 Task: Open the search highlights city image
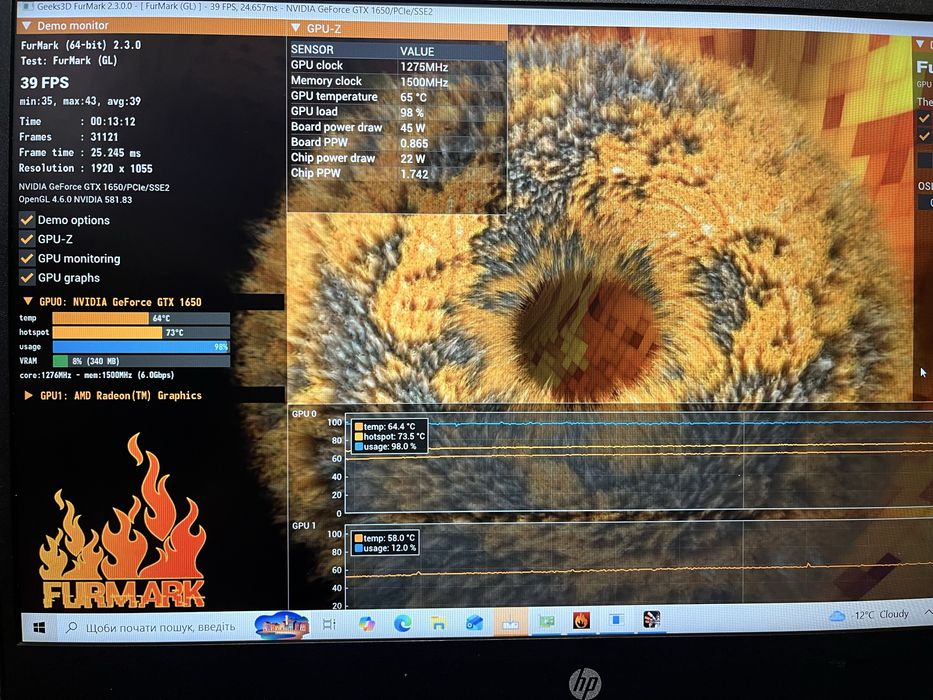[281, 625]
